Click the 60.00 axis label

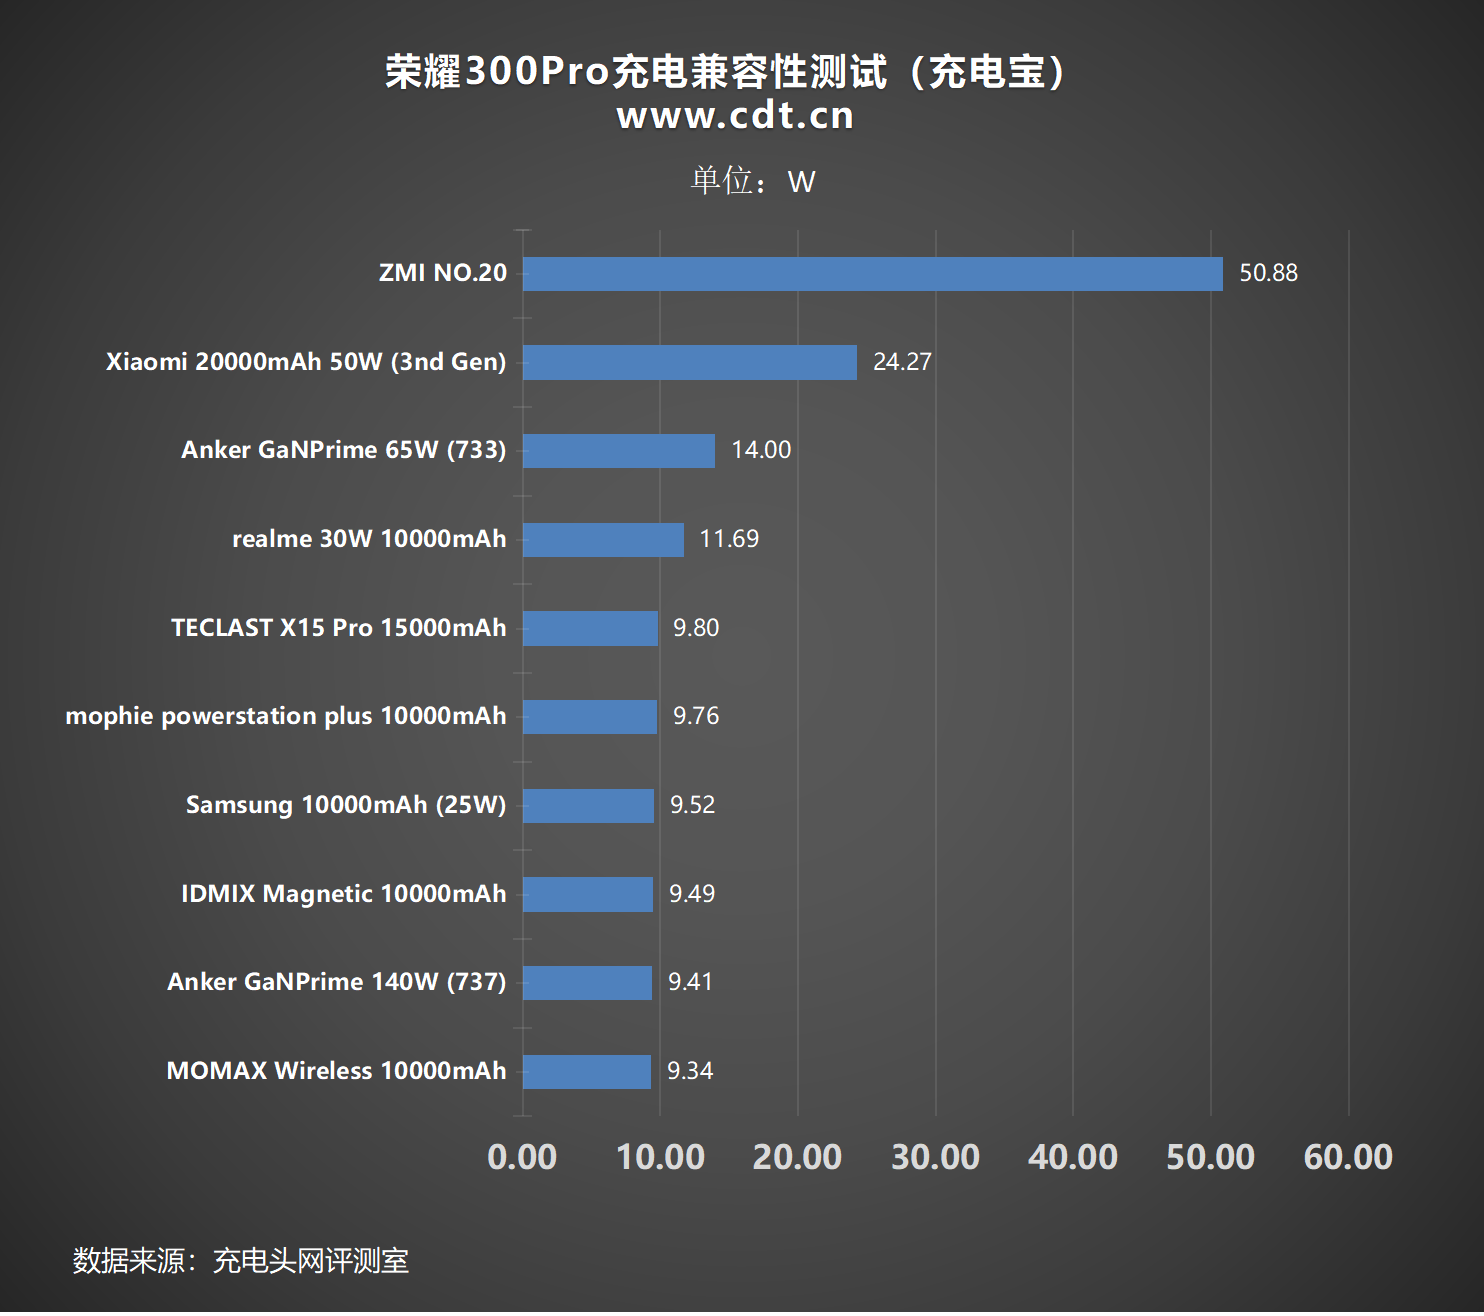pyautogui.click(x=1349, y=1157)
